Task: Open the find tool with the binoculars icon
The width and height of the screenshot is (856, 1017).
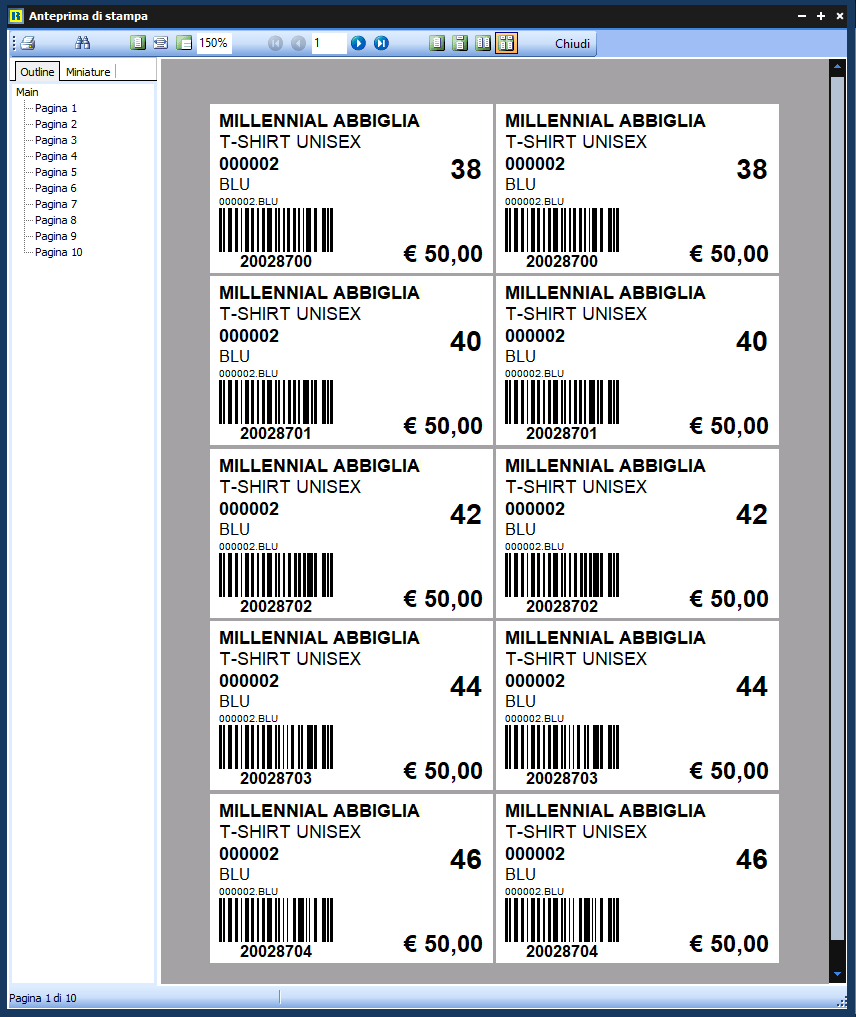Action: click(x=82, y=43)
